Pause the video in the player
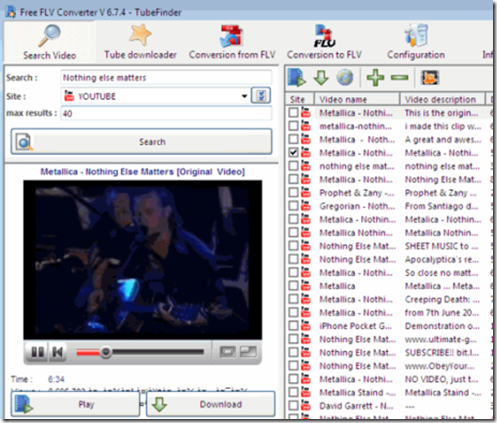The width and height of the screenshot is (497, 423). [37, 352]
